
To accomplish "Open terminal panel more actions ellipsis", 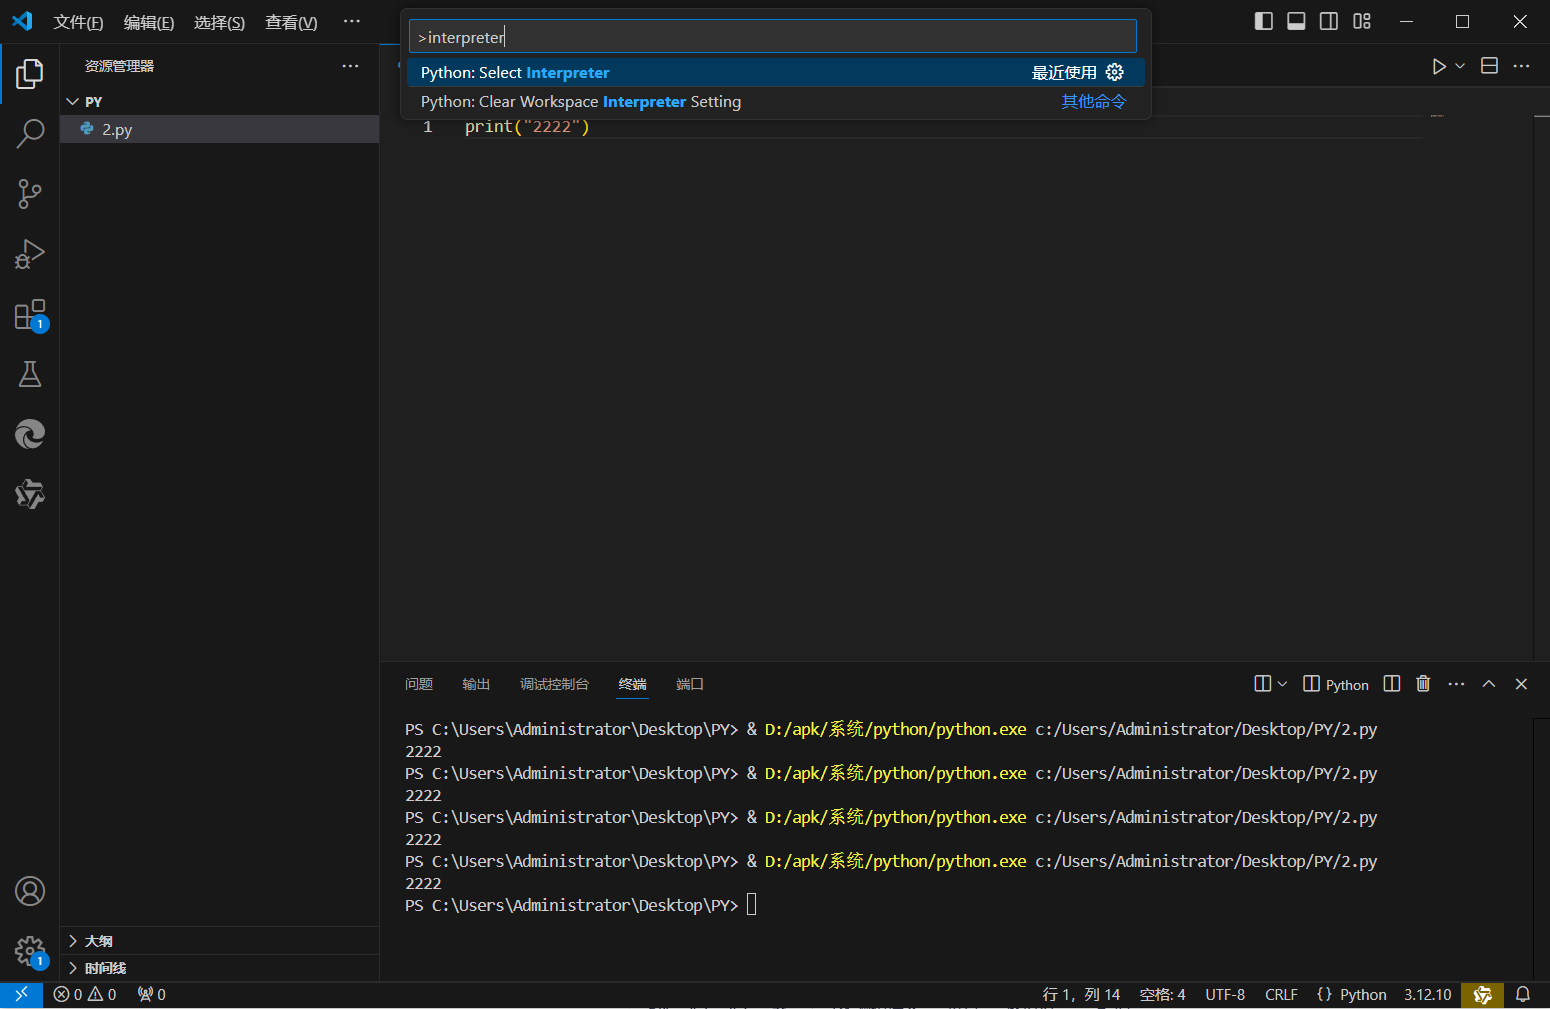I will pos(1456,684).
